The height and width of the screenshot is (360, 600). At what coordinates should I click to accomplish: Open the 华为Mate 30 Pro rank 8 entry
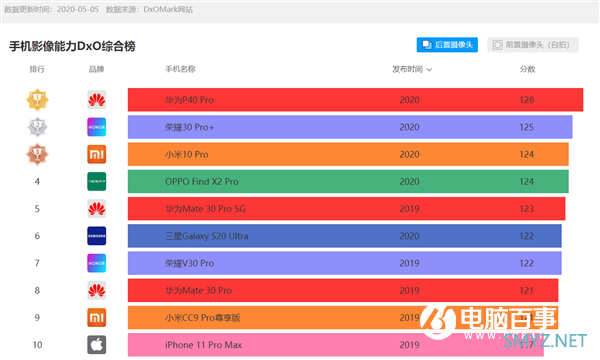point(343,290)
